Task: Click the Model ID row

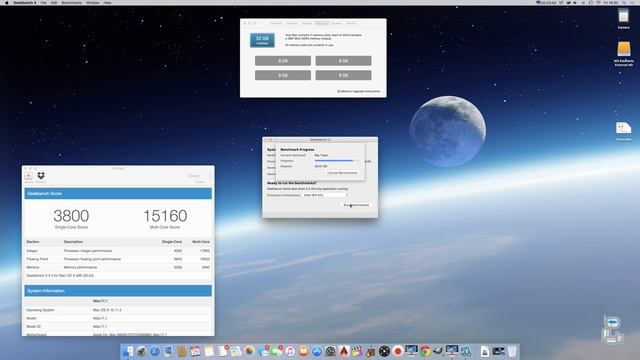Action: (118, 327)
